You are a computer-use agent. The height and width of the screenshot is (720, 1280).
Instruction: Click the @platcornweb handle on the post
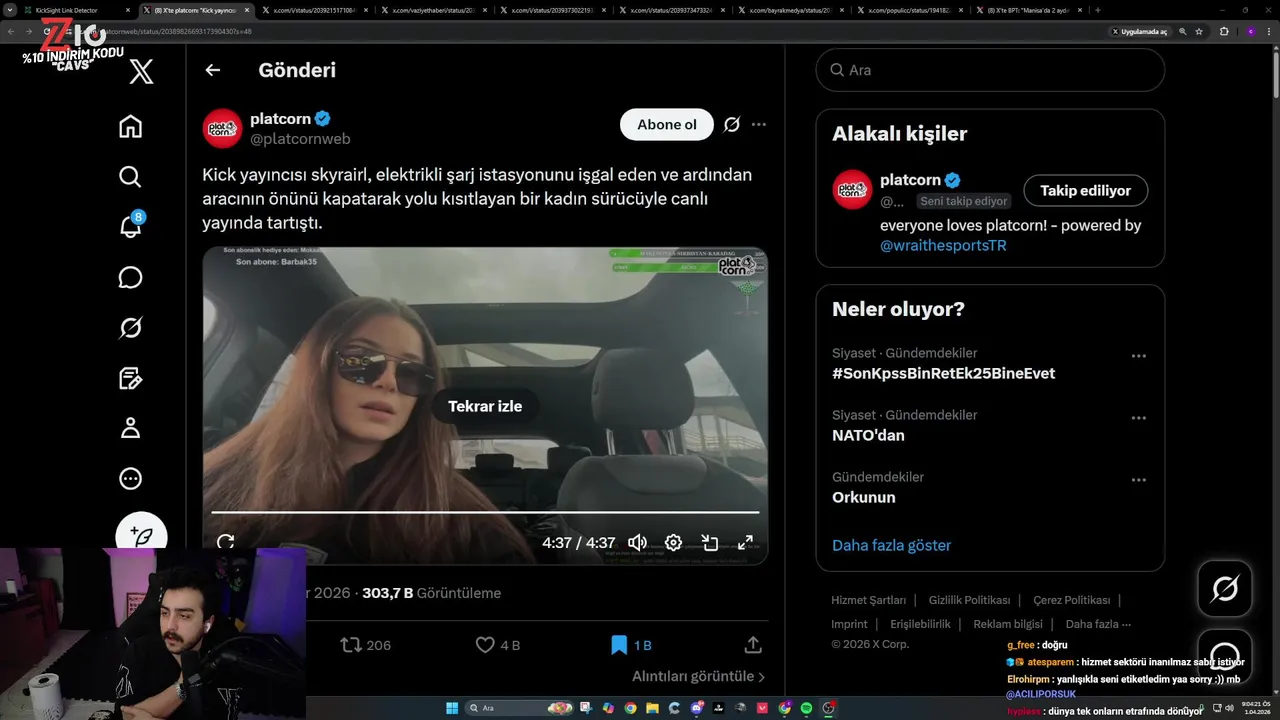(x=300, y=139)
